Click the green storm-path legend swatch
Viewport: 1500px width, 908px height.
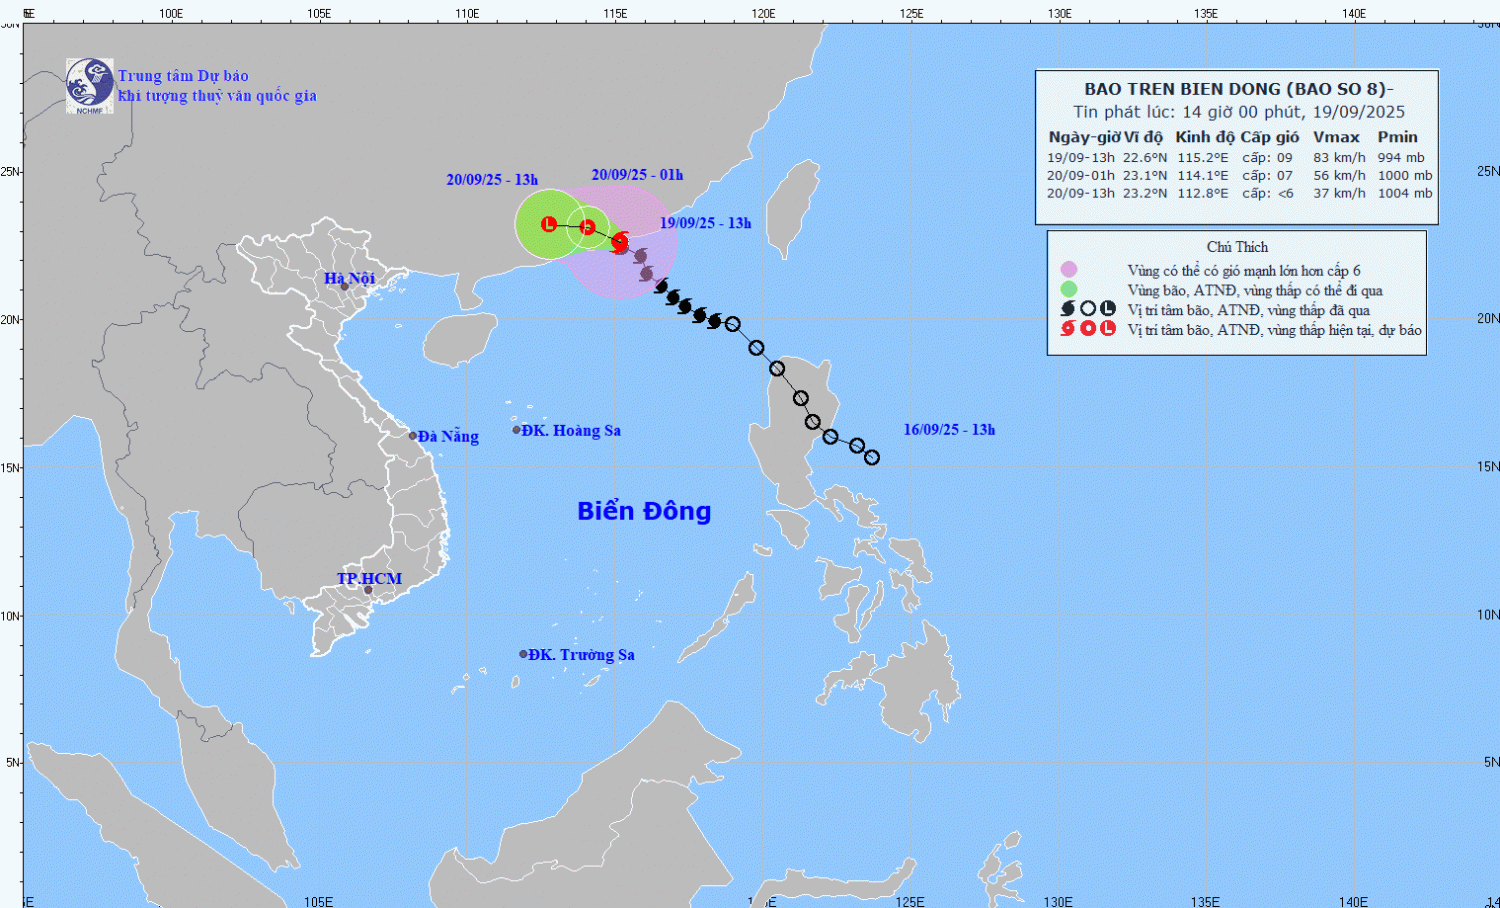click(x=1069, y=290)
